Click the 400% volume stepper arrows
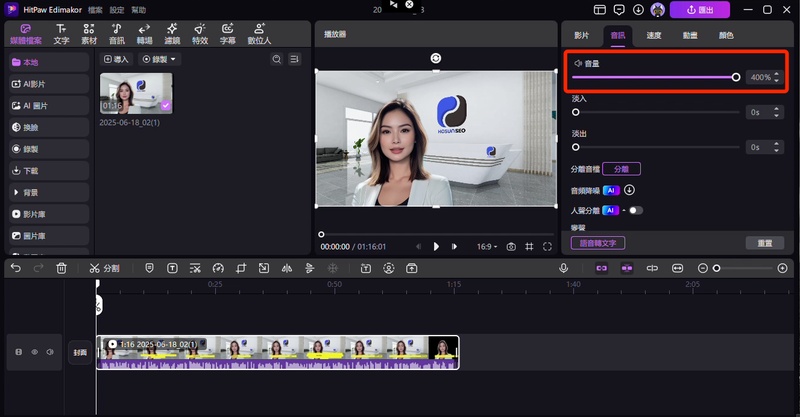The image size is (800, 417). pos(777,77)
